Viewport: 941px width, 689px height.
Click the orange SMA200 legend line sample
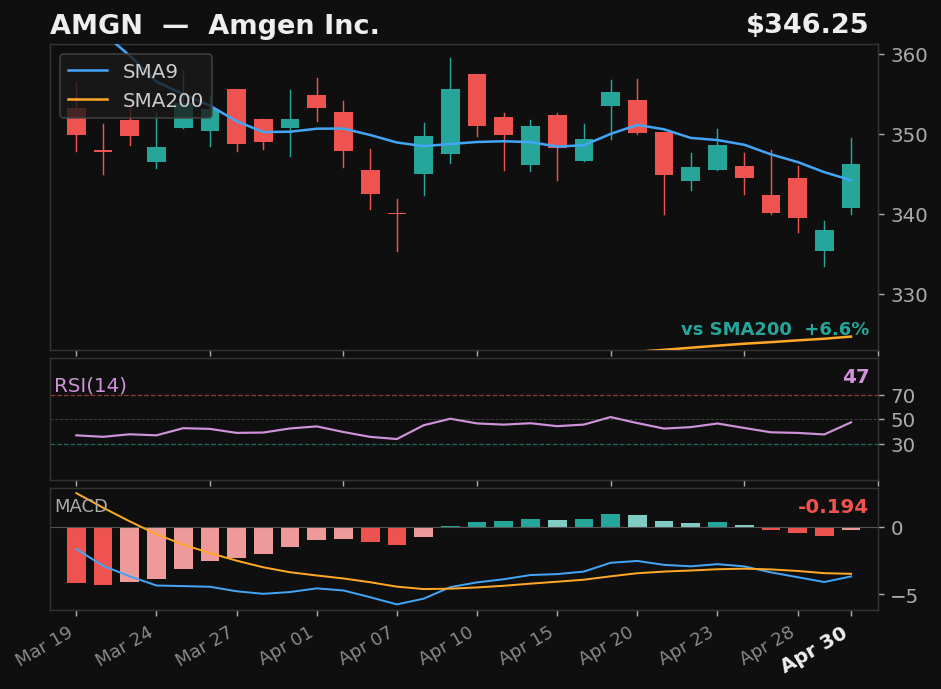tap(88, 100)
